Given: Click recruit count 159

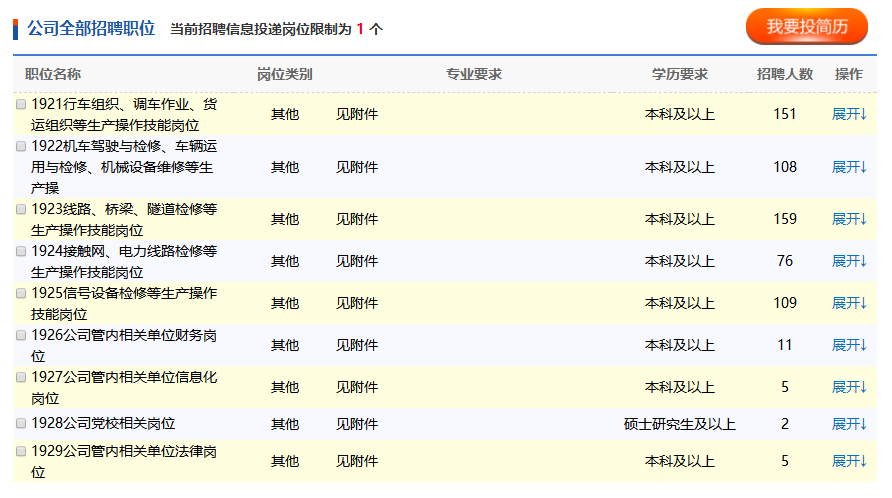Looking at the screenshot, I should coord(784,219).
